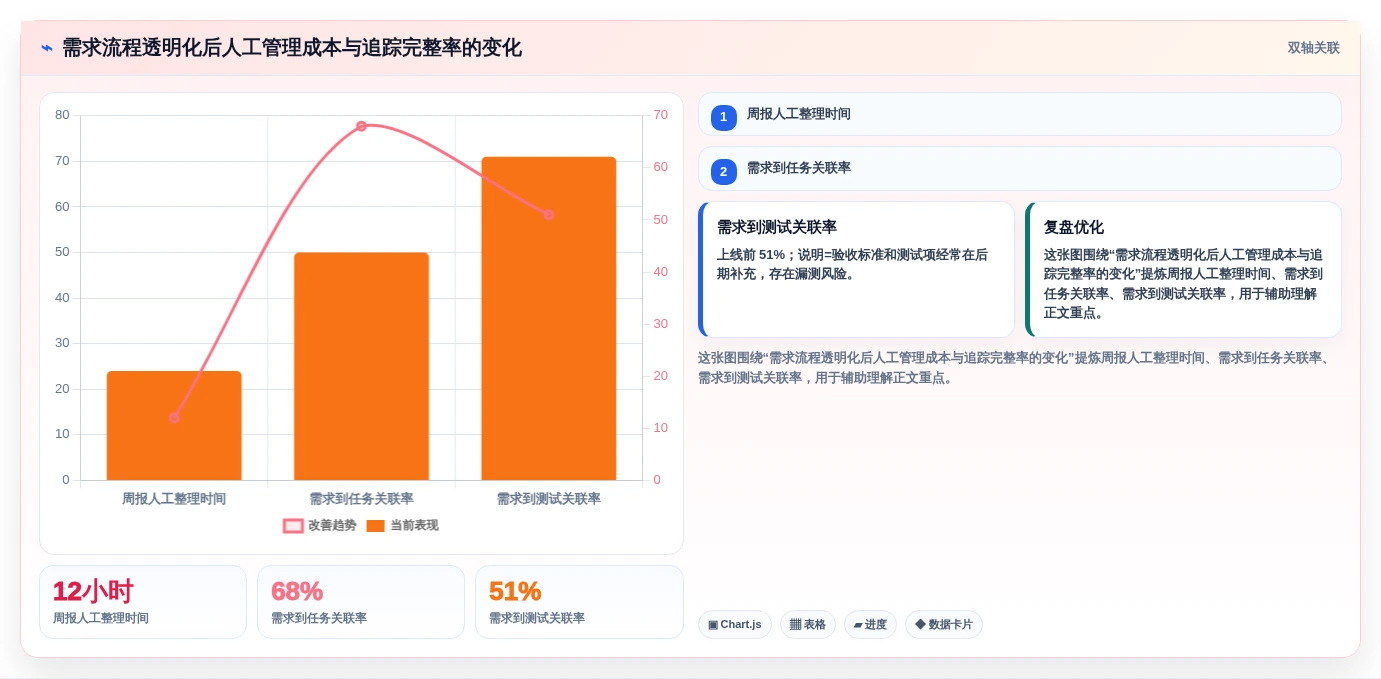Click the number 1 badge
The image size is (1381, 679).
point(724,117)
